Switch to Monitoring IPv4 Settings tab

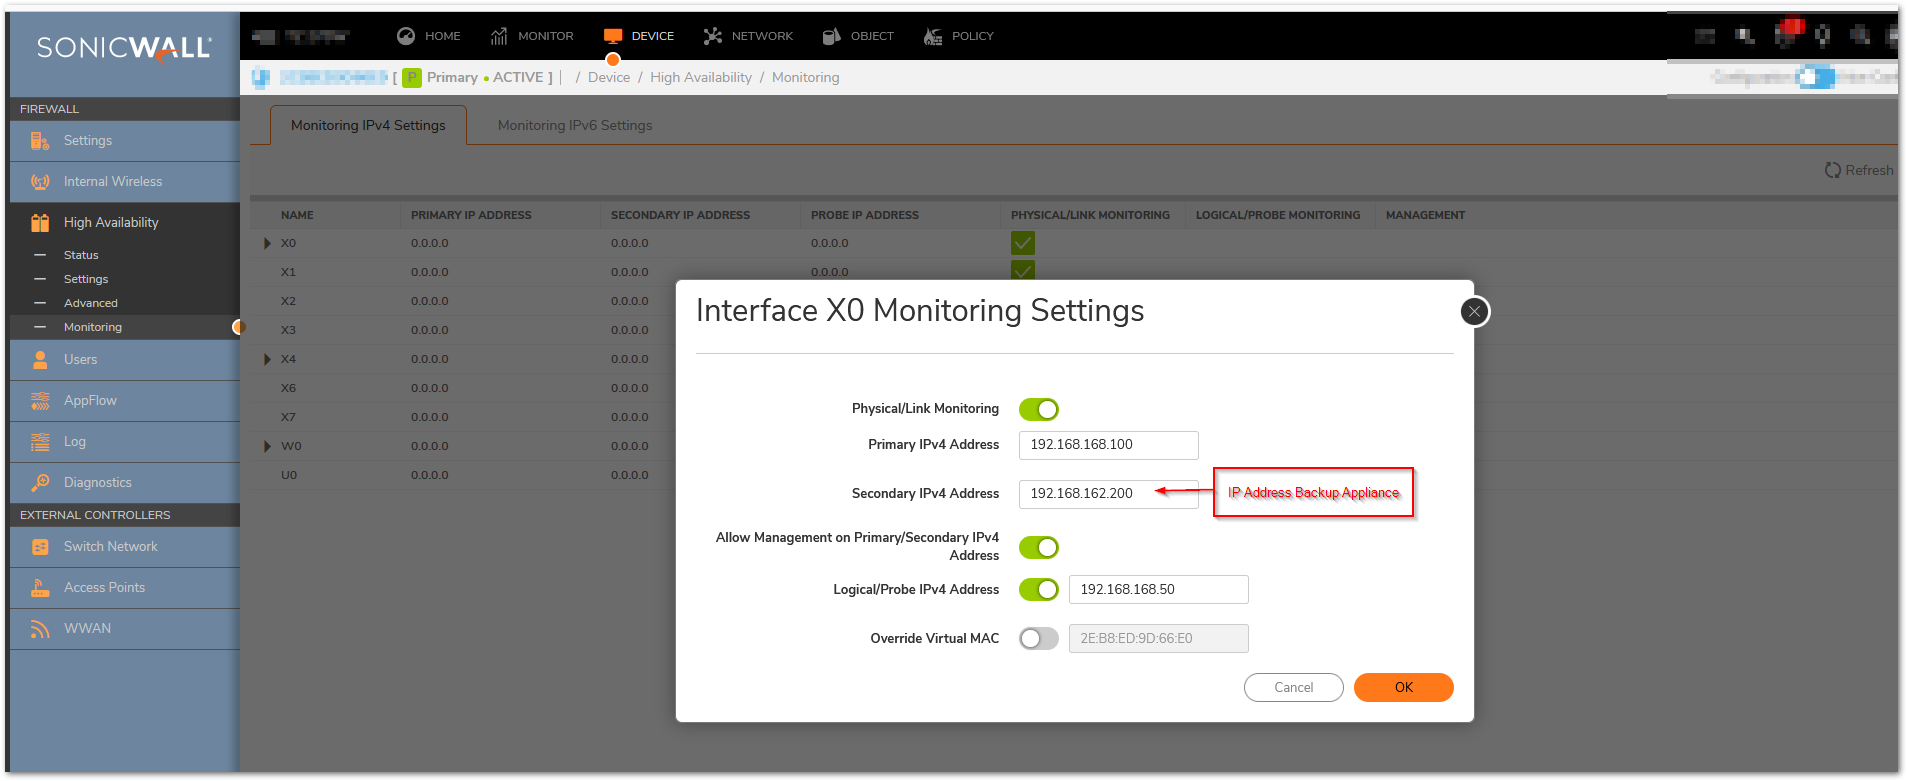click(x=368, y=125)
